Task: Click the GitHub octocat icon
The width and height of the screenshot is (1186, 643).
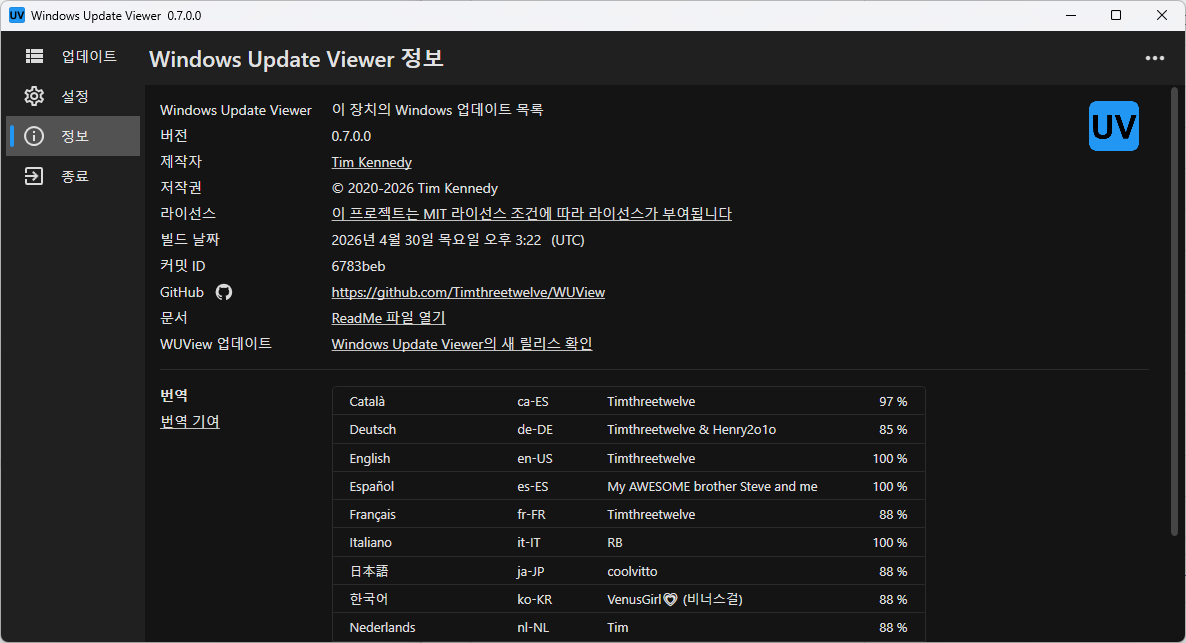Action: click(224, 292)
